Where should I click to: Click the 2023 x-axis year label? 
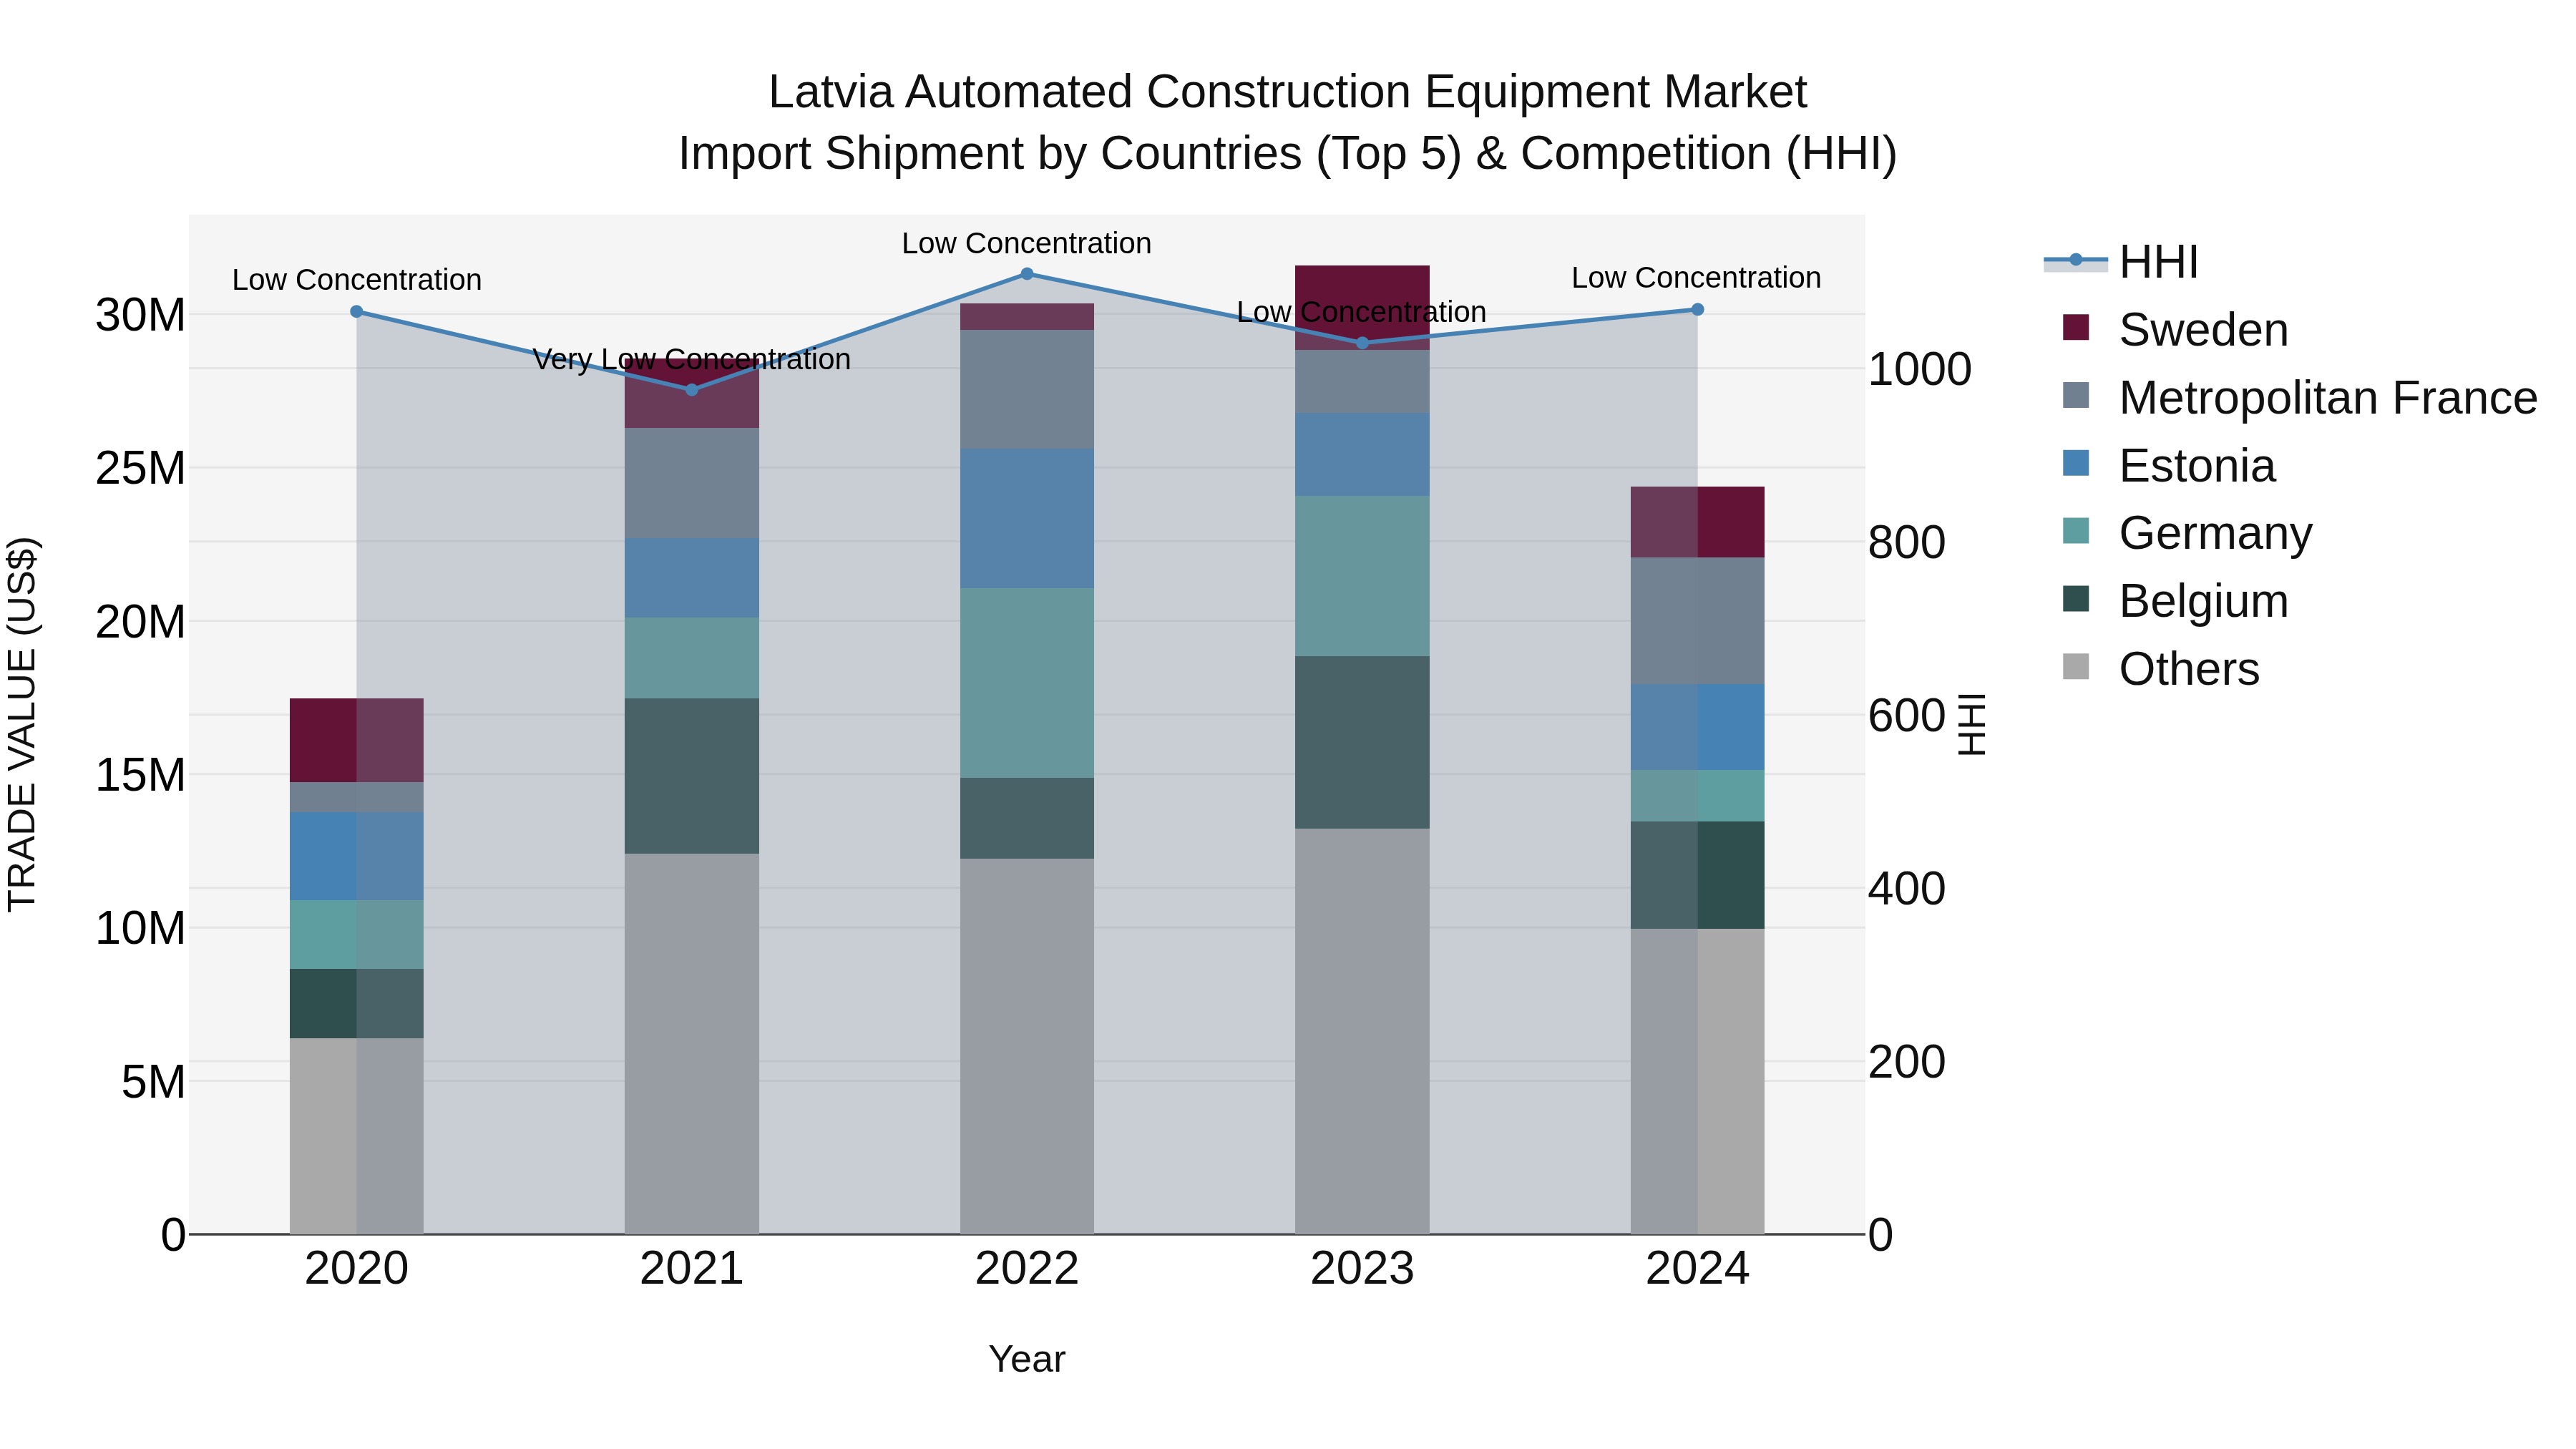pyautogui.click(x=1362, y=1269)
